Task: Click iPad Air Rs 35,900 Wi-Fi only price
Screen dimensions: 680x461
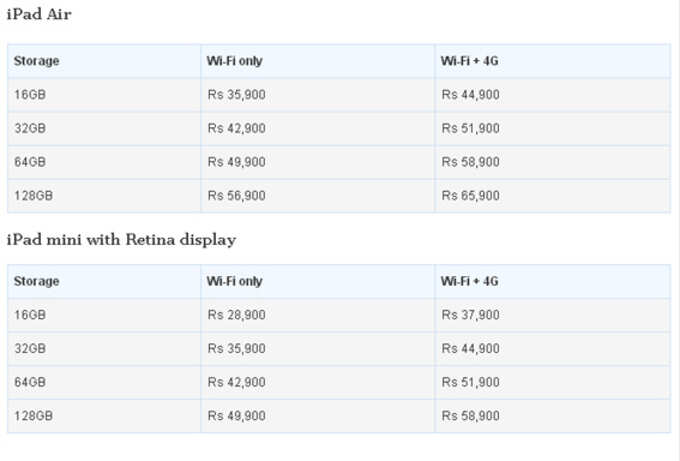Action: [237, 95]
